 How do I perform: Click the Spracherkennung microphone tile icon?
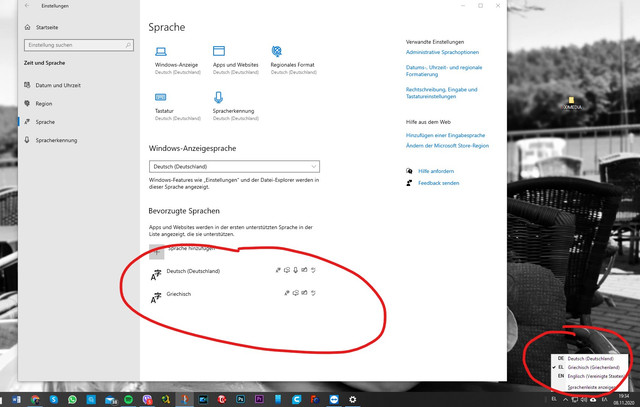218,97
